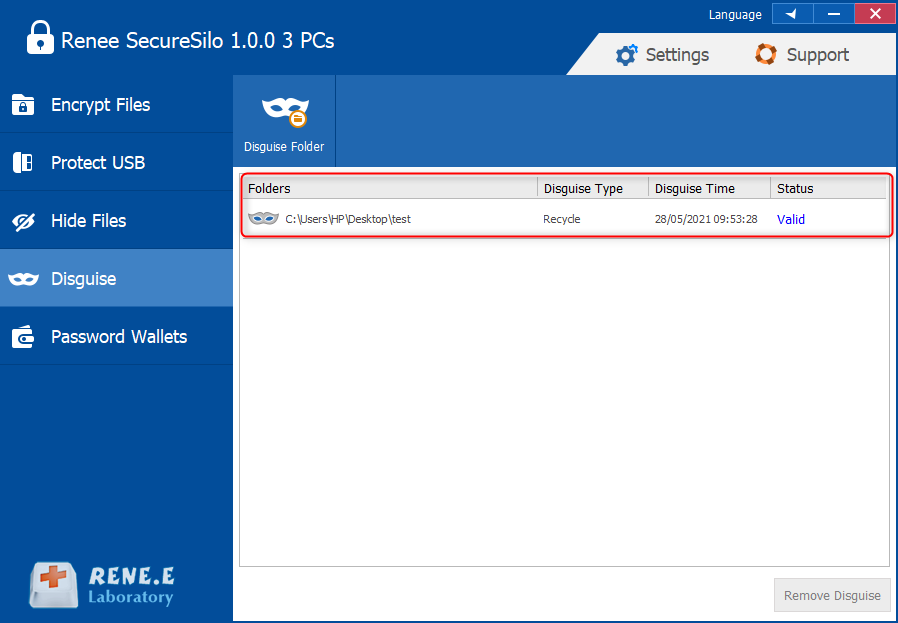Click the Valid status link
Screen dimensions: 898x623
coord(791,219)
